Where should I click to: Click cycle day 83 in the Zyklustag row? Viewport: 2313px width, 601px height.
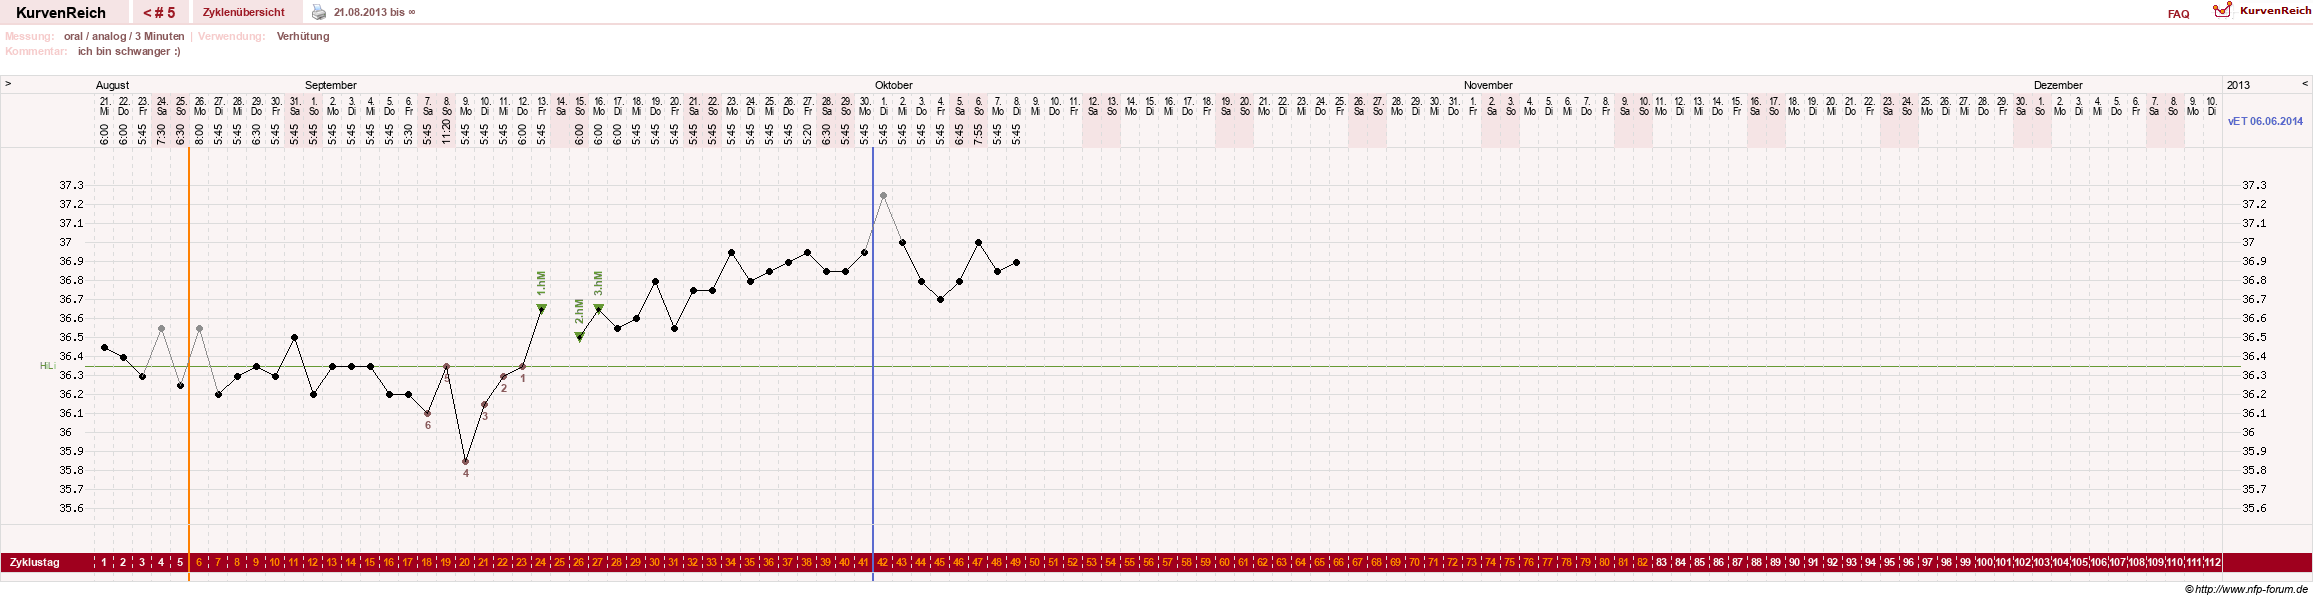(x=1662, y=563)
